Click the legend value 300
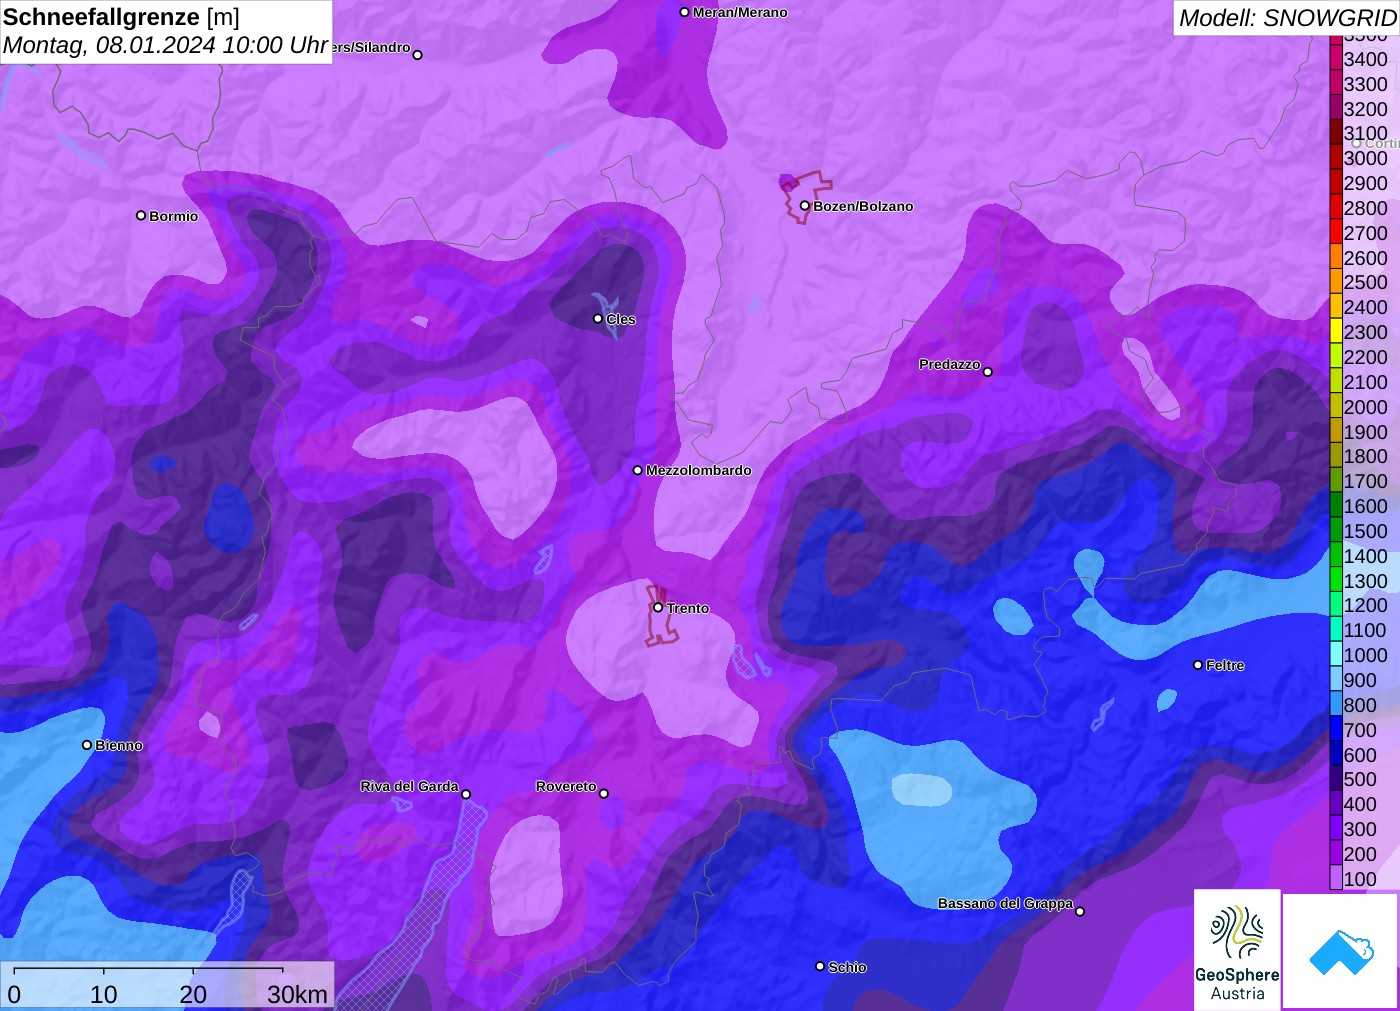The height and width of the screenshot is (1011, 1400). click(x=1360, y=829)
